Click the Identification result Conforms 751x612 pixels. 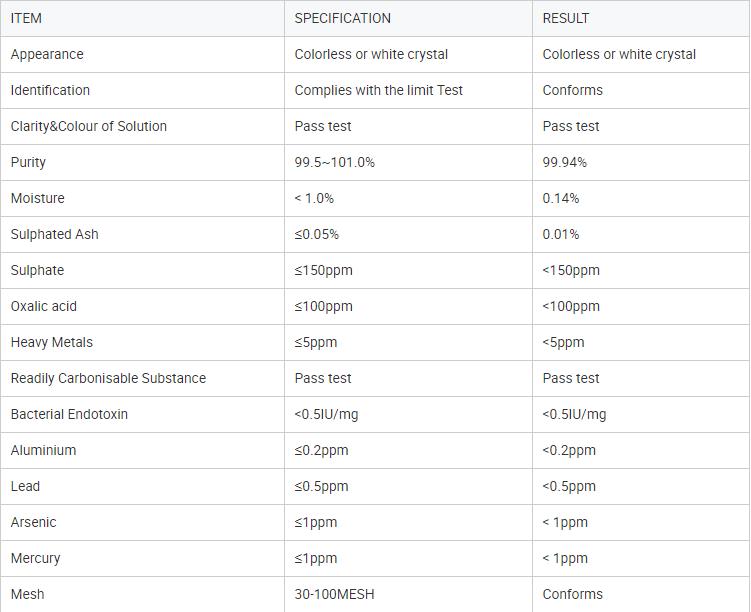(x=572, y=90)
